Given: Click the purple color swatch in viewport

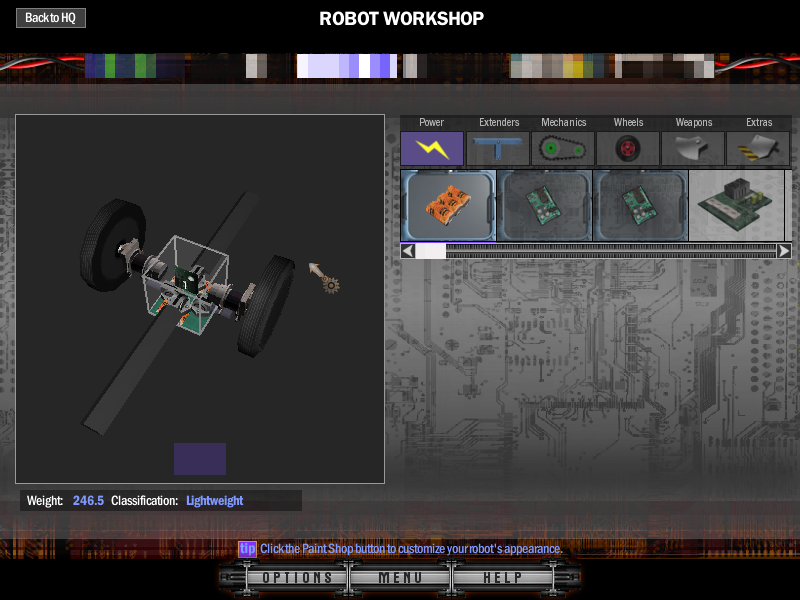Looking at the screenshot, I should tap(200, 459).
